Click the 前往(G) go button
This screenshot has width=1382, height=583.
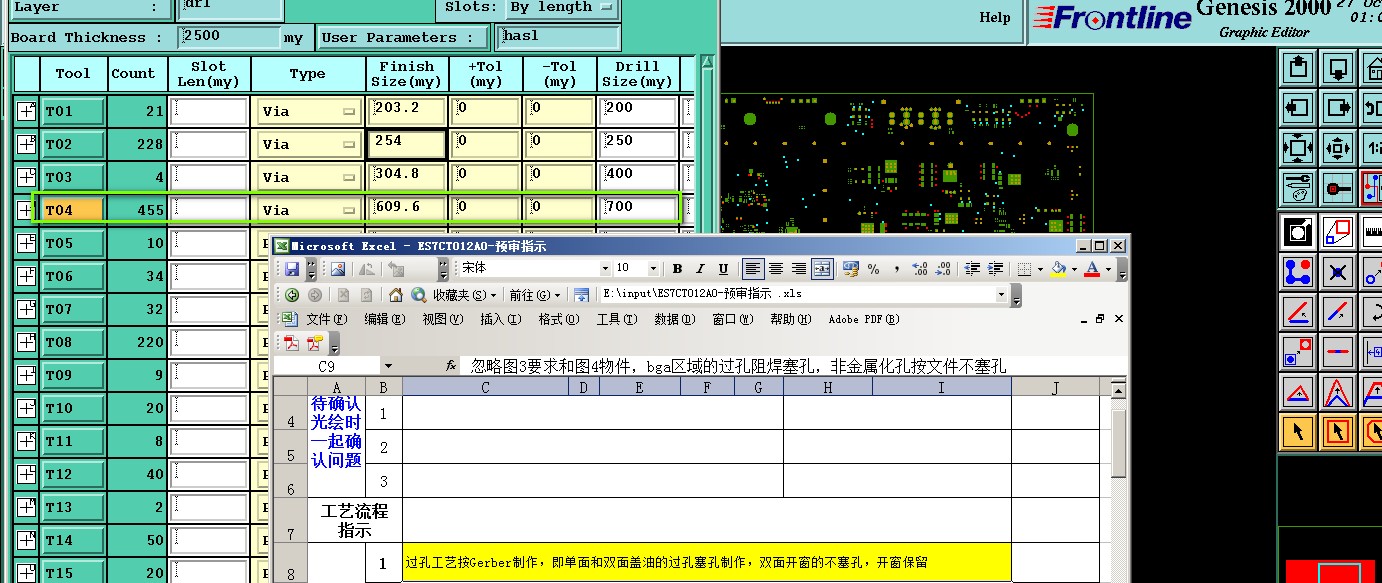click(536, 295)
